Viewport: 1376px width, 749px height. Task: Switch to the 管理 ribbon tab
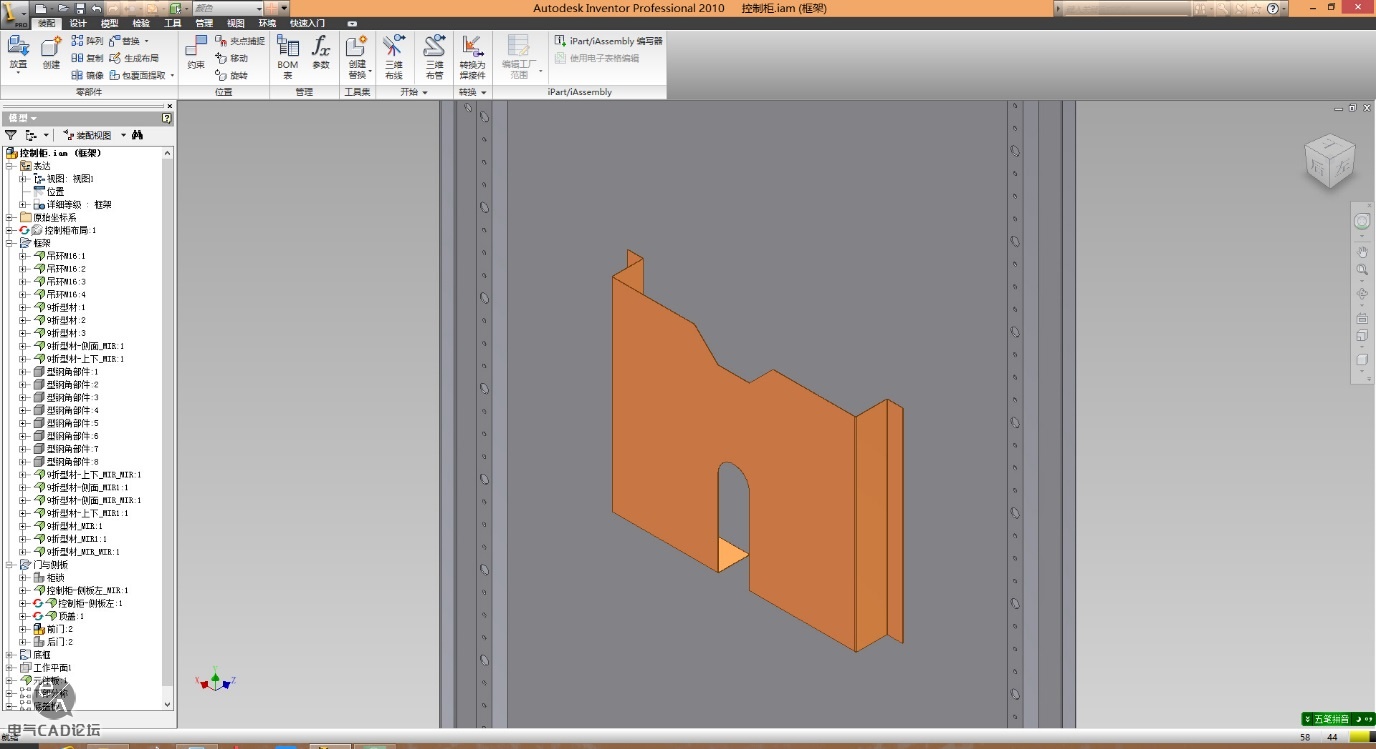tap(204, 22)
